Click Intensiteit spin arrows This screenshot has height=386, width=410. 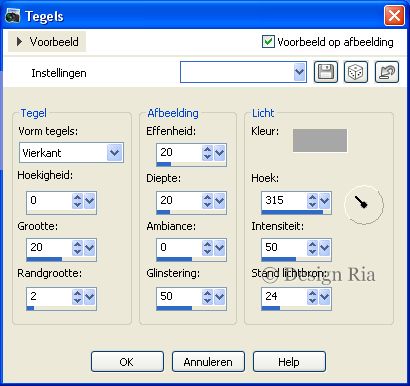click(x=312, y=248)
